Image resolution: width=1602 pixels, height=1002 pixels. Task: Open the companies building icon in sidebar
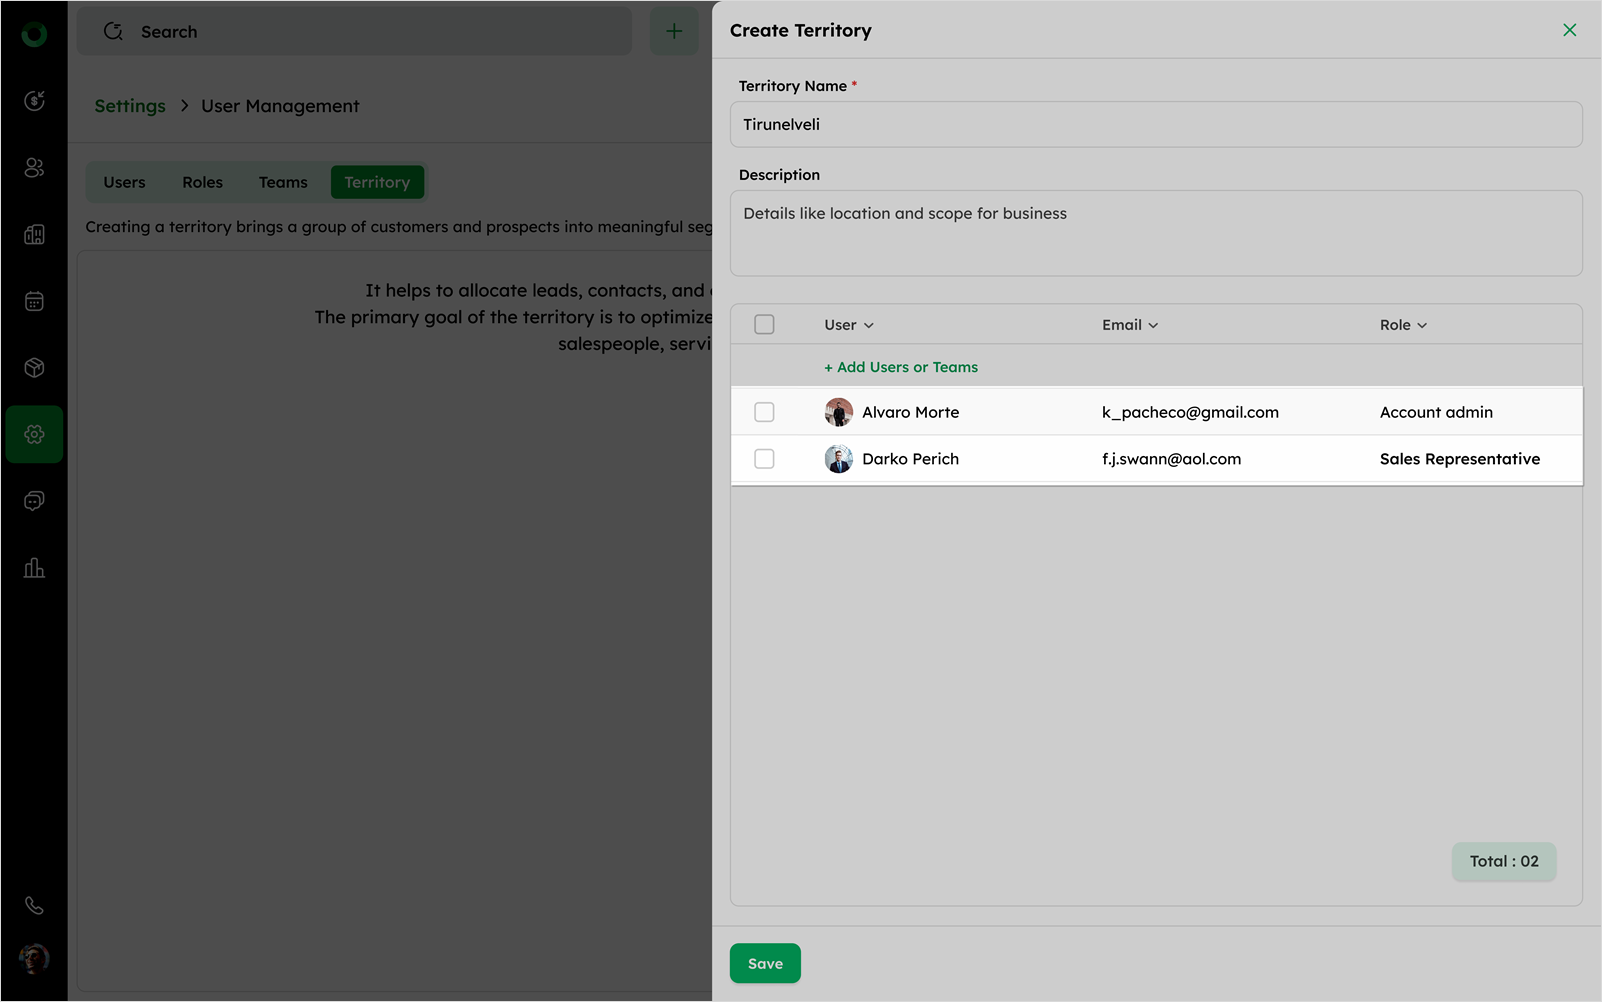[x=34, y=234]
